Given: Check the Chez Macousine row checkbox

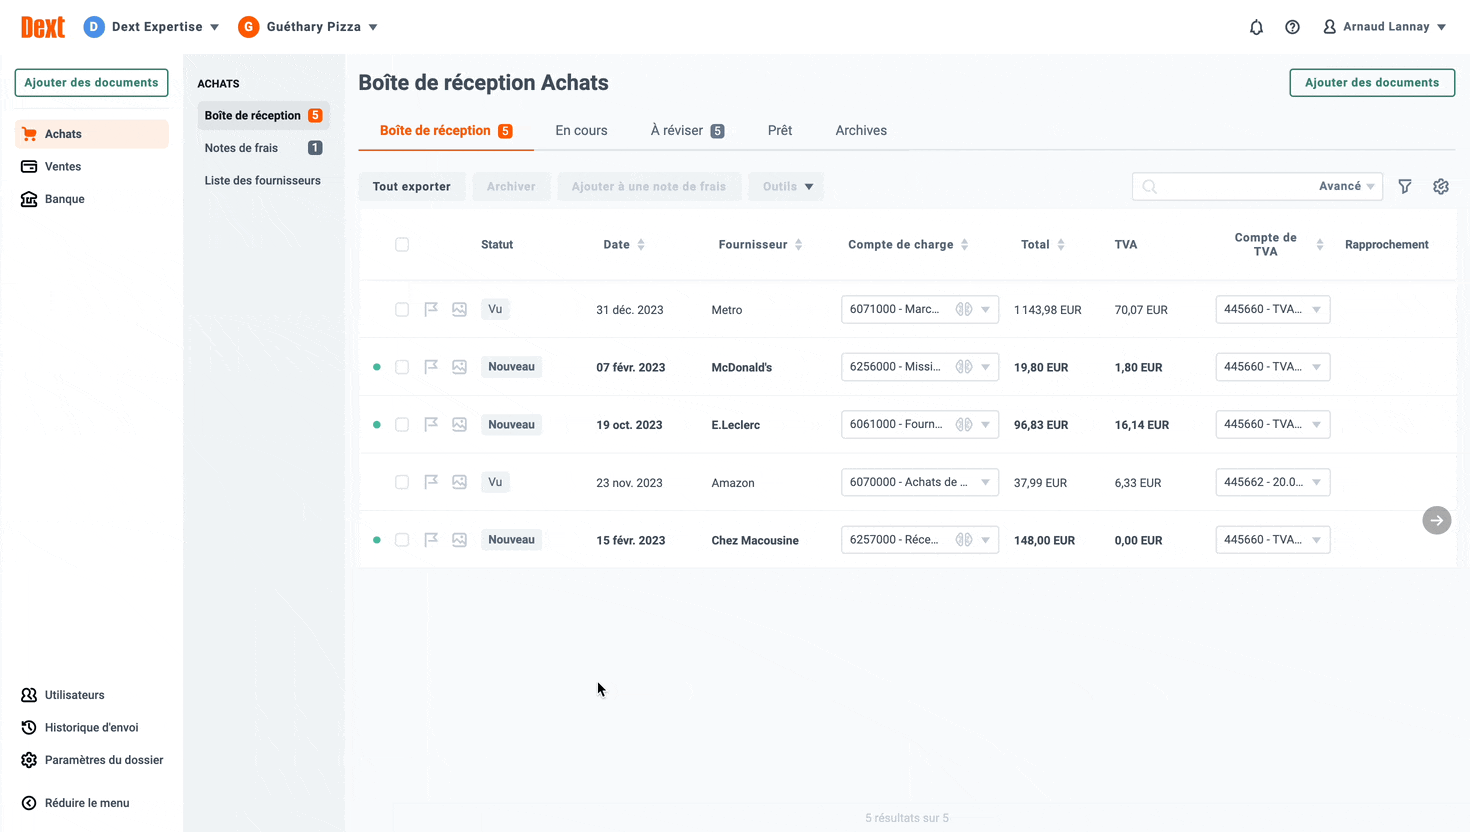Looking at the screenshot, I should click(402, 540).
